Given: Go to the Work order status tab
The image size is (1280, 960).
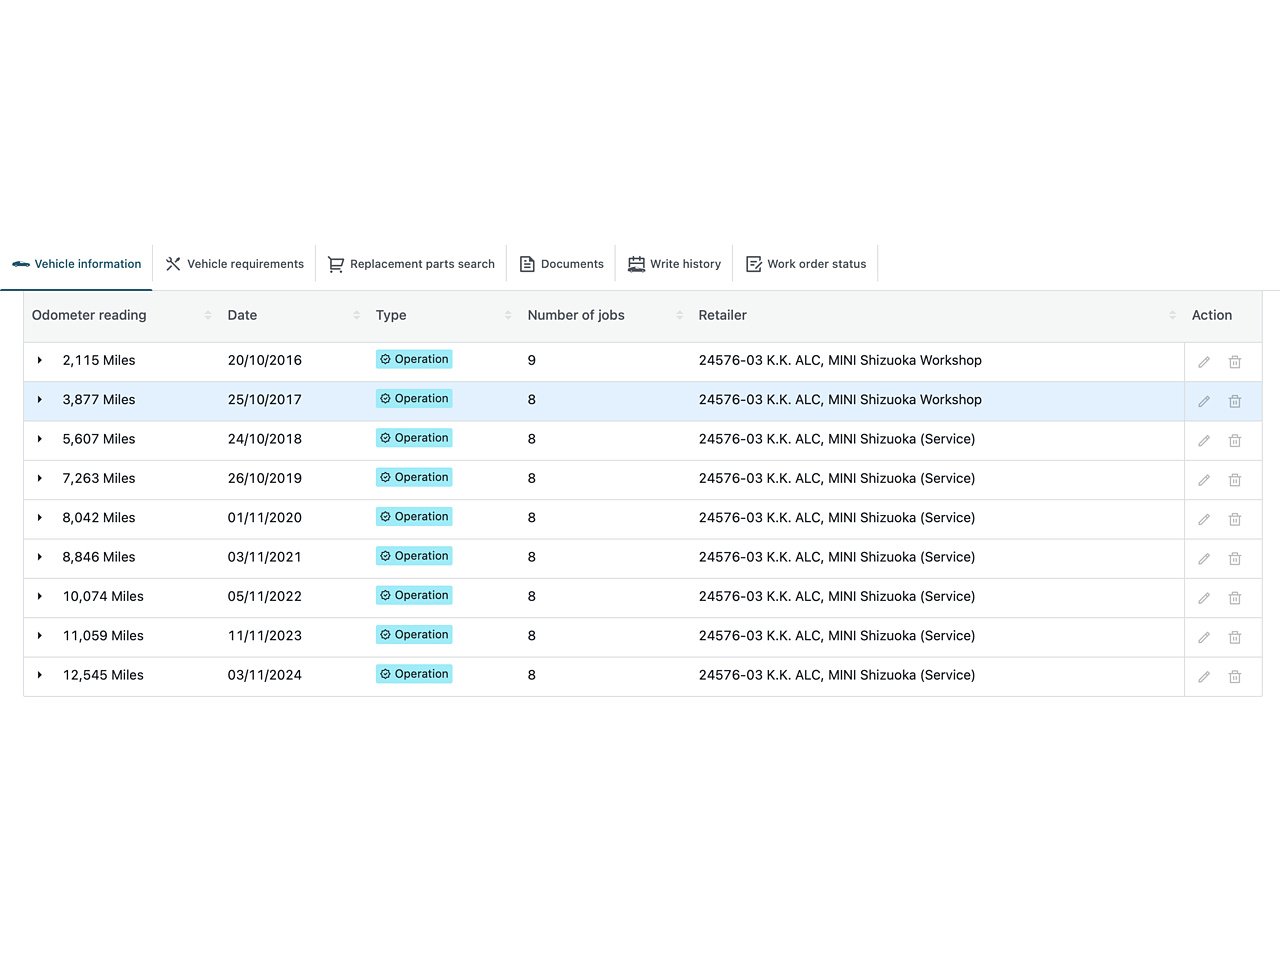Looking at the screenshot, I should [806, 264].
